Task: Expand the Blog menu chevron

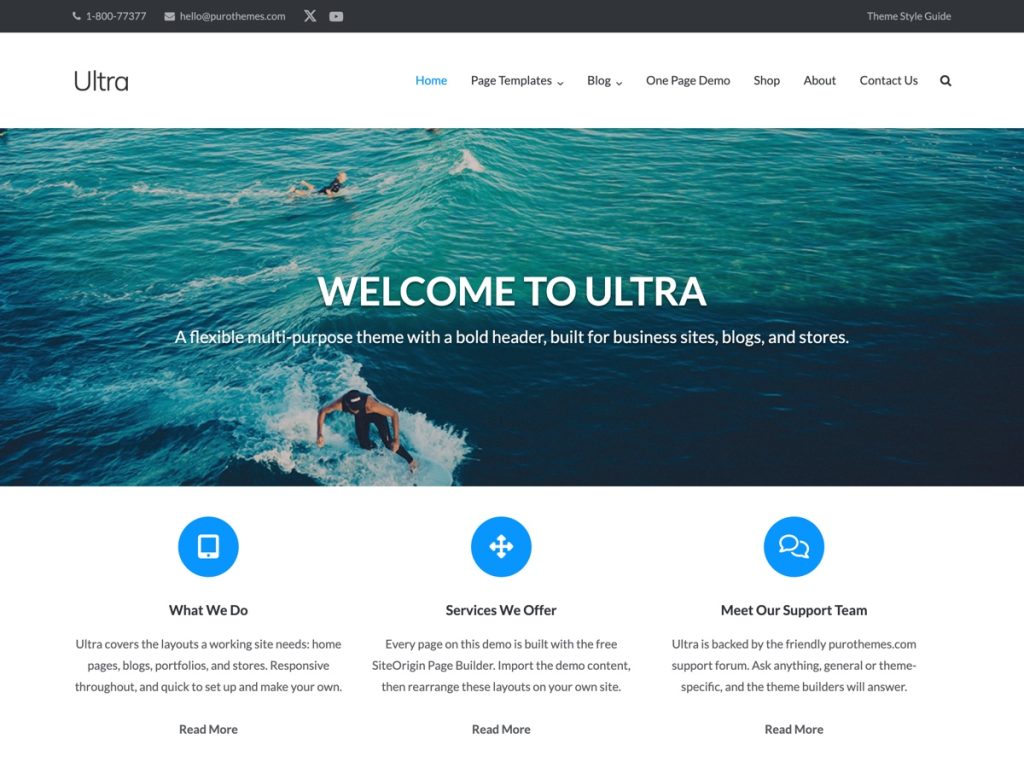Action: tap(619, 83)
